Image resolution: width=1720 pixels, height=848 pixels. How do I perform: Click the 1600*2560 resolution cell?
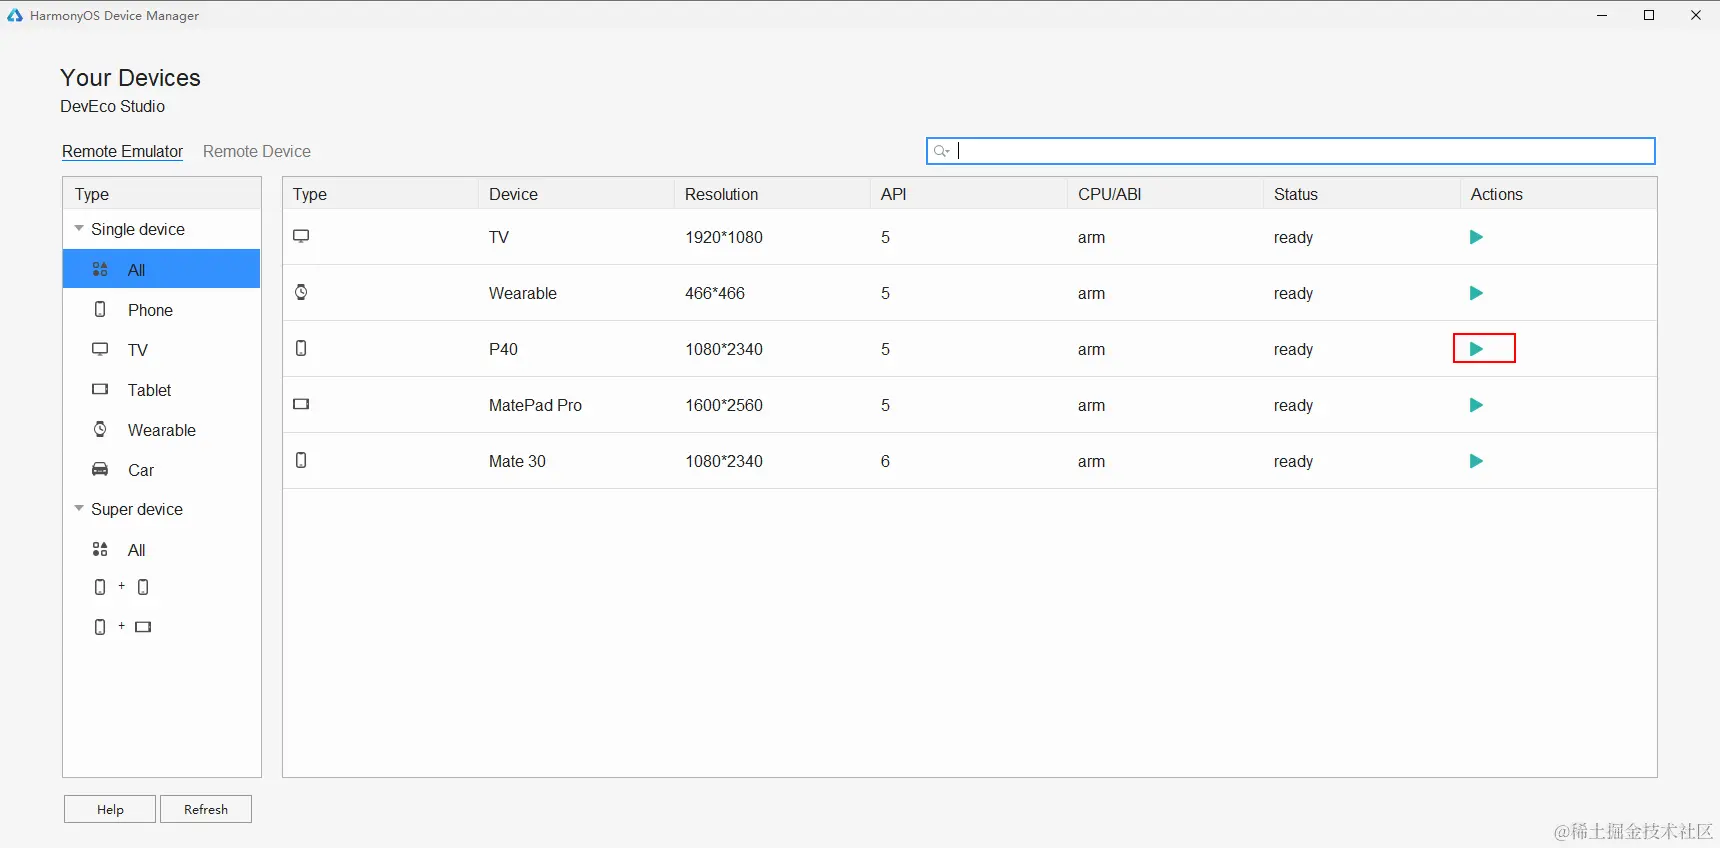[724, 405]
